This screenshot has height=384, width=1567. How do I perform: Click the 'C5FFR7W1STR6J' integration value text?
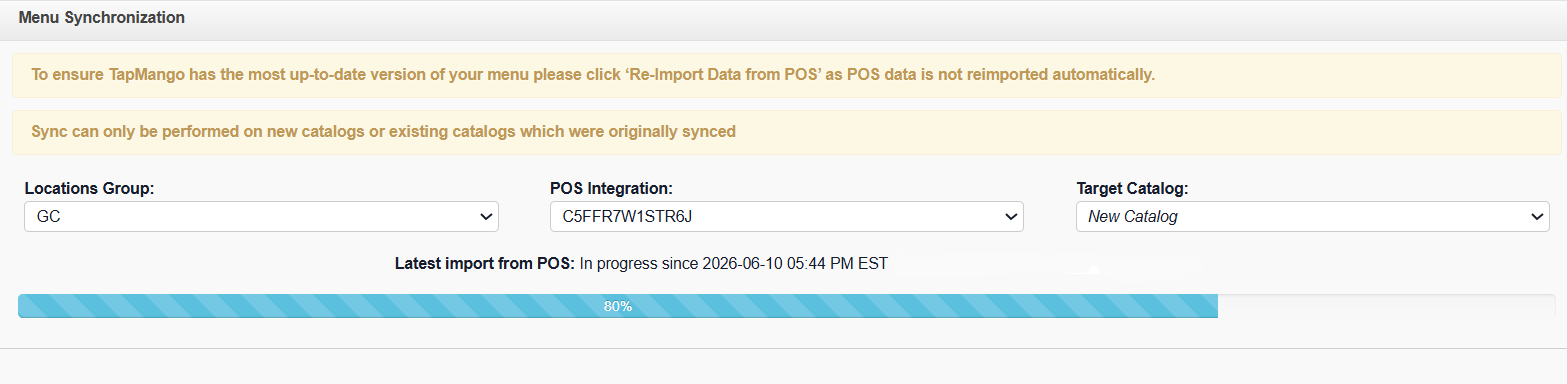pos(619,216)
